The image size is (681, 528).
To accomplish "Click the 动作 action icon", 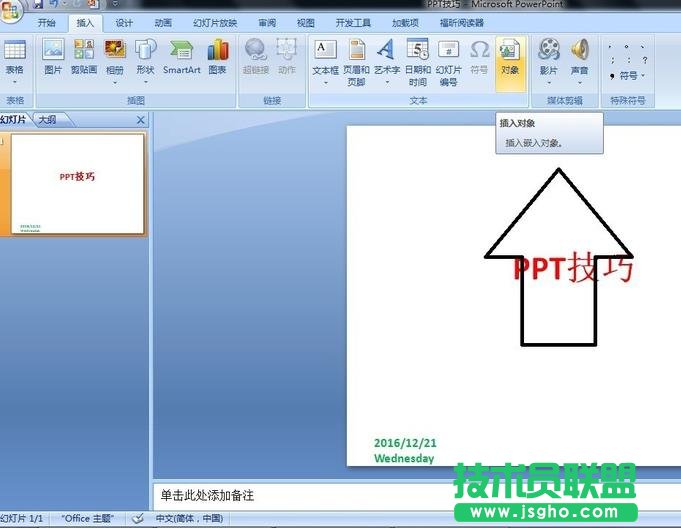I will coord(286,50).
